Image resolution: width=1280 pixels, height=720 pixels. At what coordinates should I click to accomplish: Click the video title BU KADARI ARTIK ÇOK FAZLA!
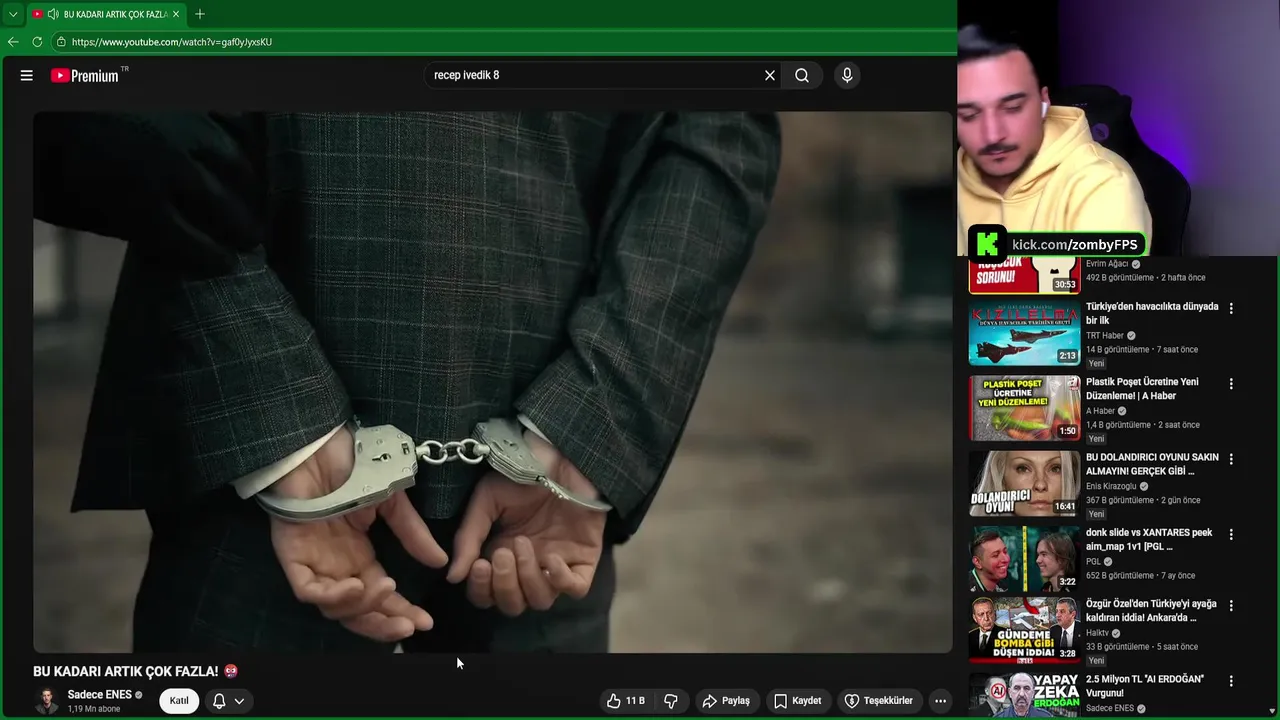pyautogui.click(x=126, y=671)
